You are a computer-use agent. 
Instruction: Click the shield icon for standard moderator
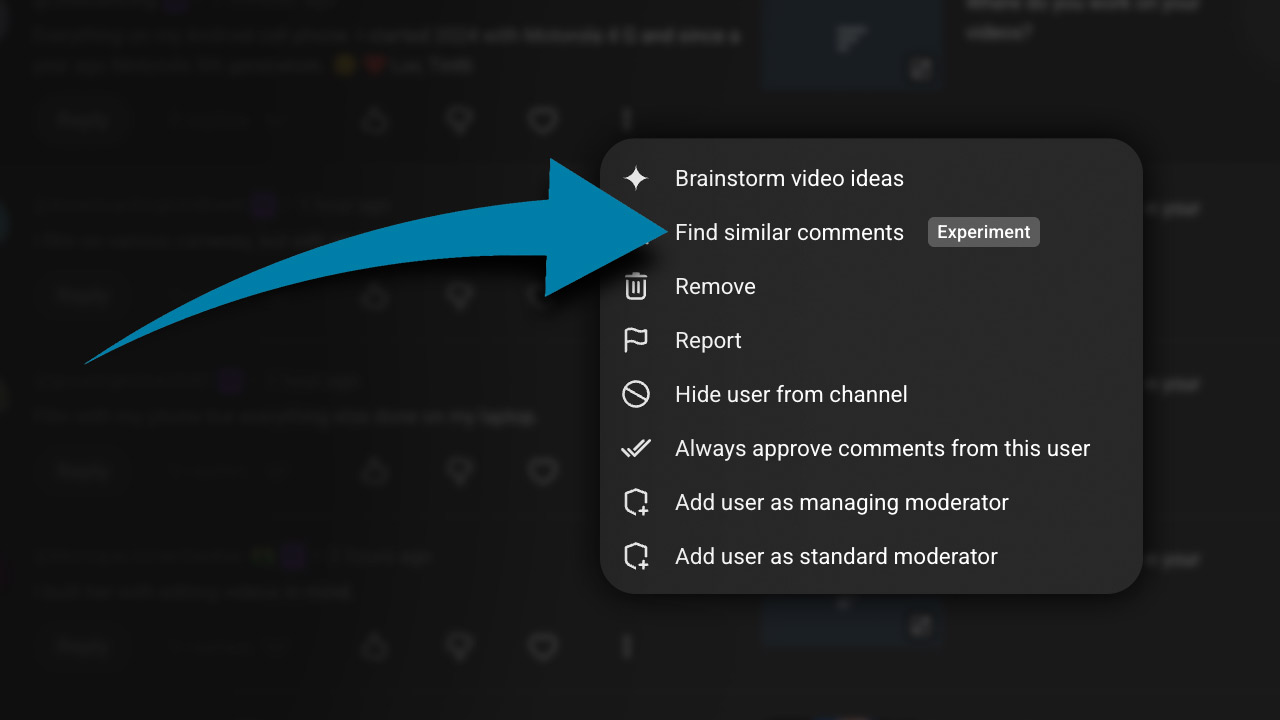pyautogui.click(x=636, y=557)
